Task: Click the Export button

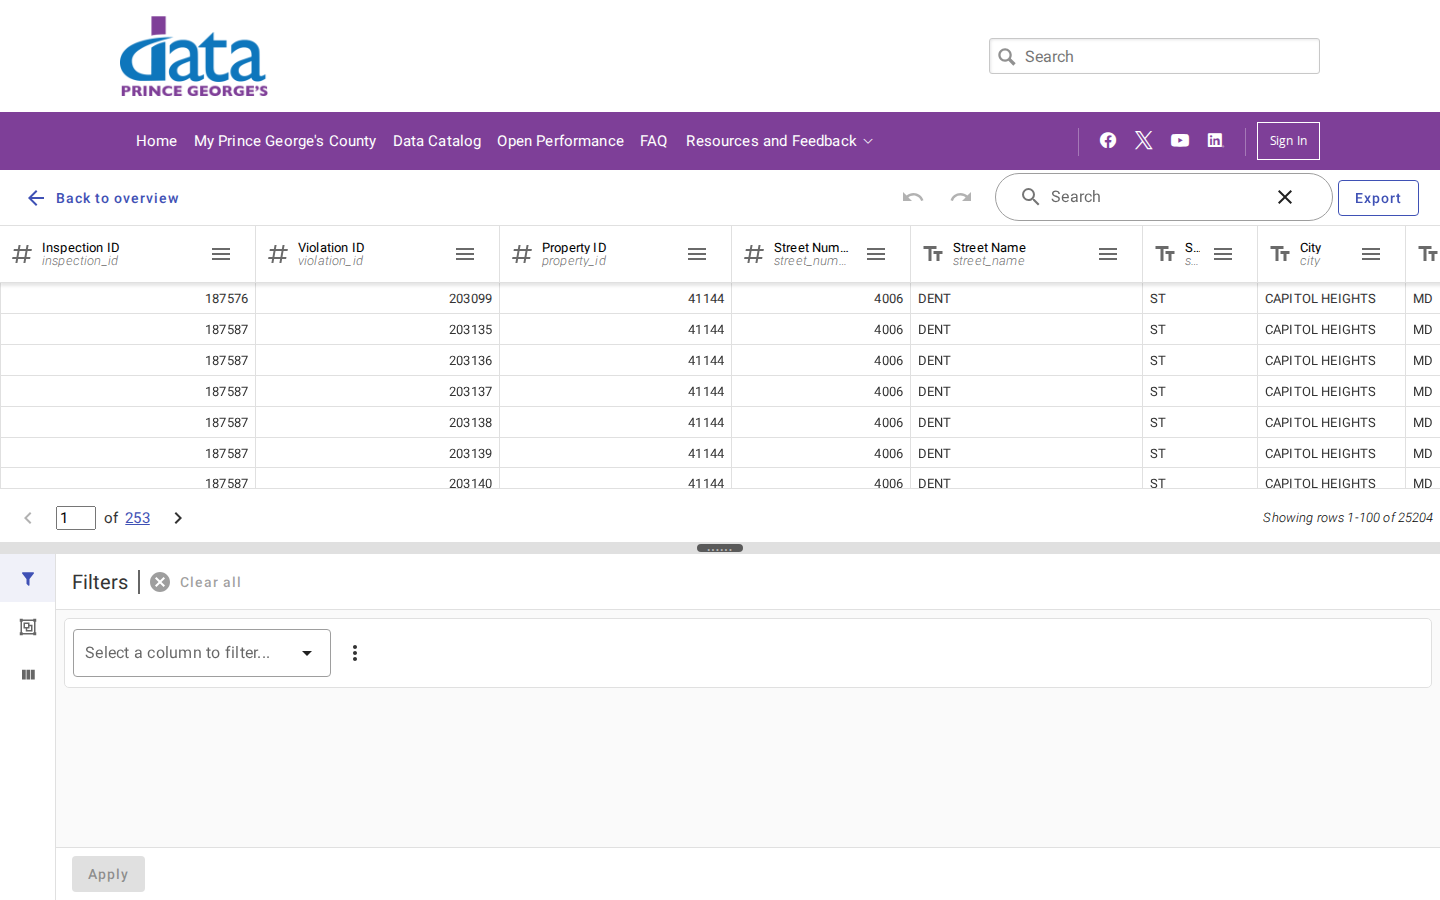Action: pyautogui.click(x=1378, y=198)
